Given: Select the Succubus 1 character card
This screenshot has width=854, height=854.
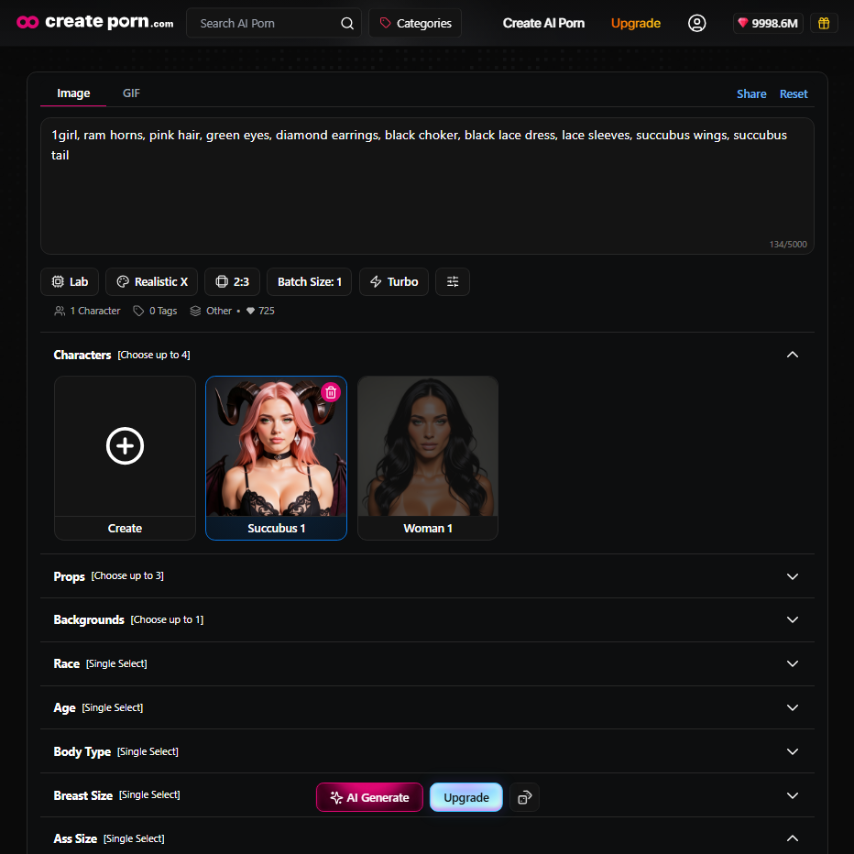Looking at the screenshot, I should pos(276,458).
